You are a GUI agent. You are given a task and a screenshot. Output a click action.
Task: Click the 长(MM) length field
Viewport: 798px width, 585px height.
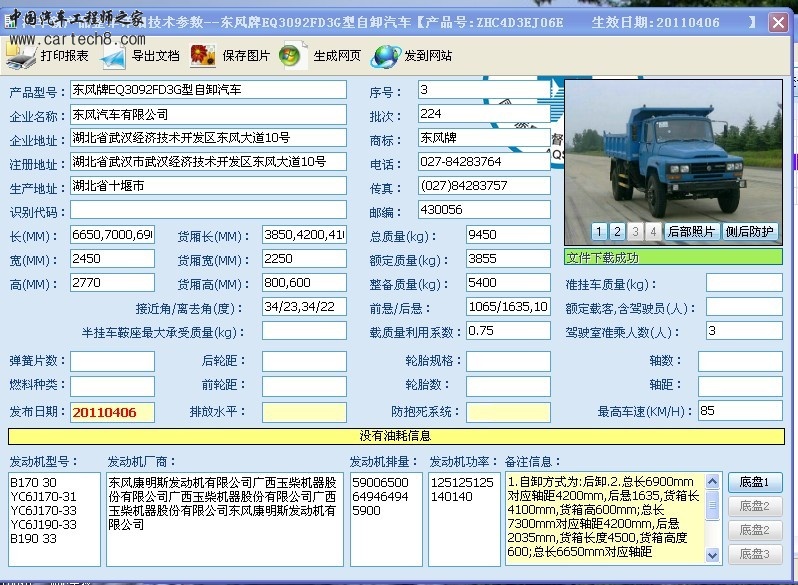click(112, 235)
